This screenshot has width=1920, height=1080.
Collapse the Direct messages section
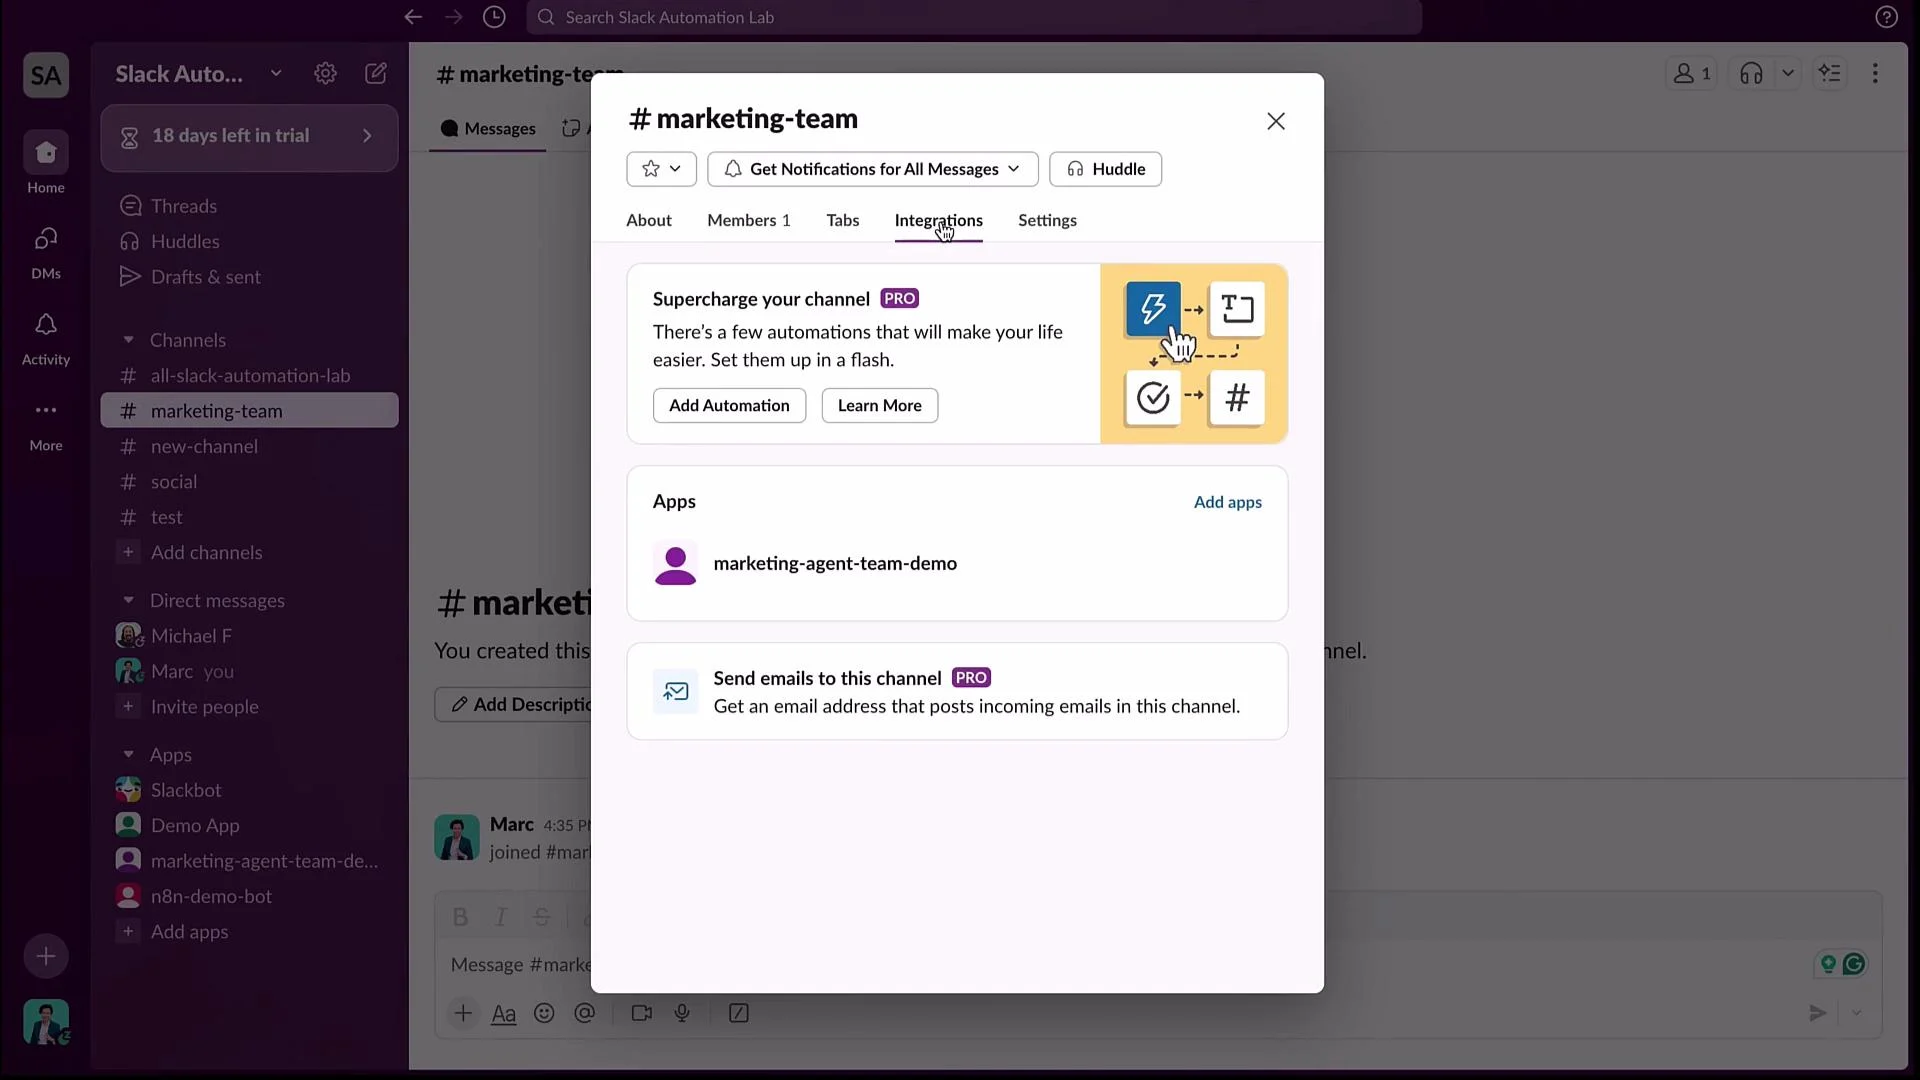pyautogui.click(x=128, y=600)
